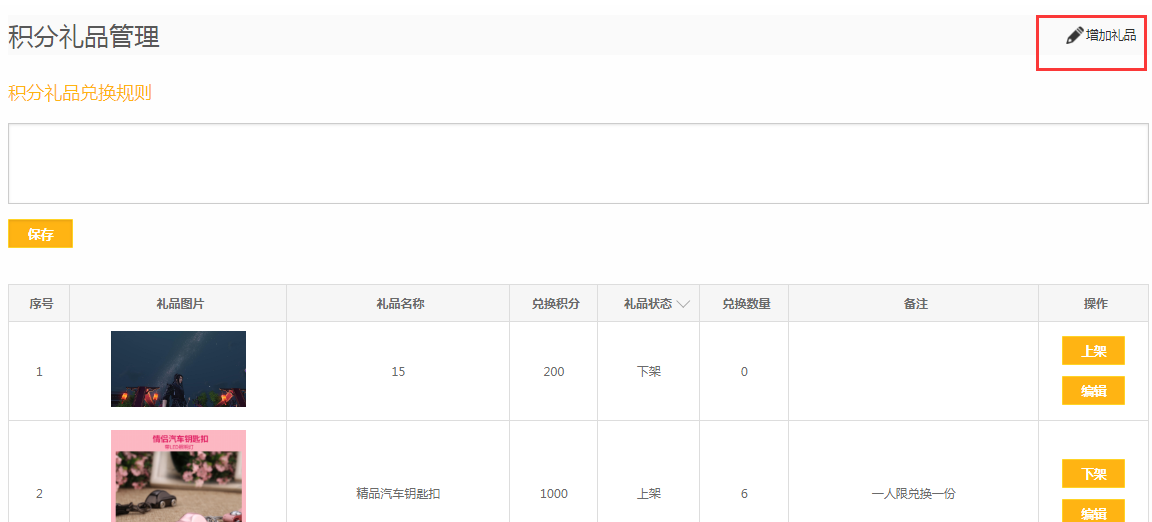This screenshot has height=522, width=1152.
Task: Edit the 精品汽车钥匙扣 gift entry
Action: click(x=1093, y=512)
